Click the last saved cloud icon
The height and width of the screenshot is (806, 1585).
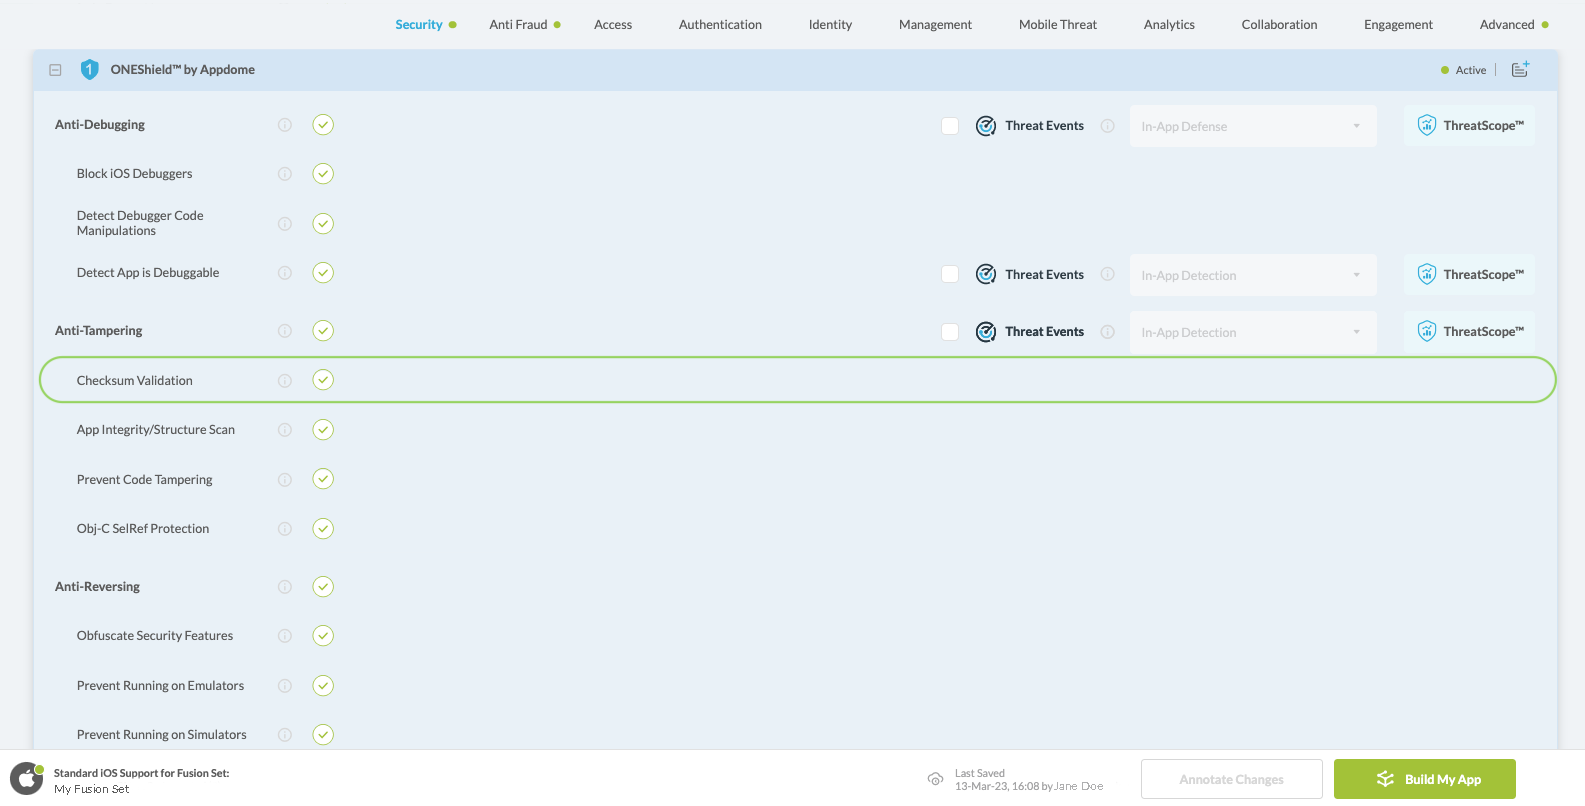pos(935,779)
